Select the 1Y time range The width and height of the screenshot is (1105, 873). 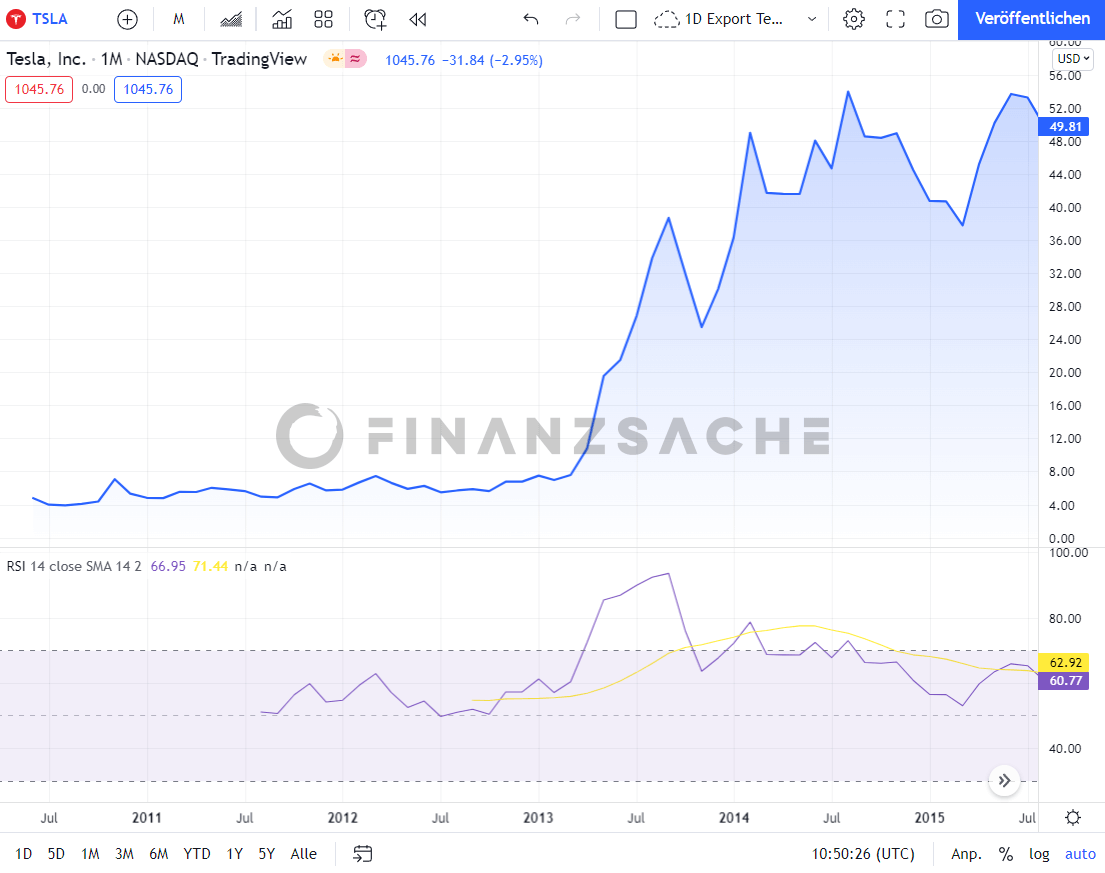234,854
